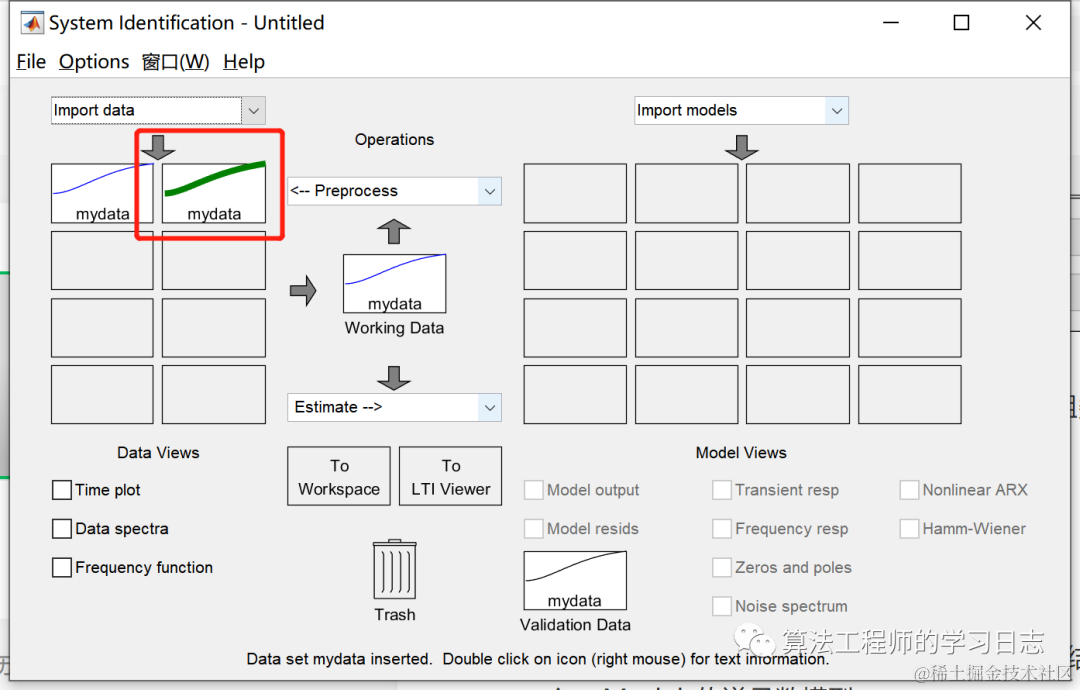The width and height of the screenshot is (1080, 690).
Task: Toggle the Zeros and poles checkbox
Action: click(x=722, y=567)
